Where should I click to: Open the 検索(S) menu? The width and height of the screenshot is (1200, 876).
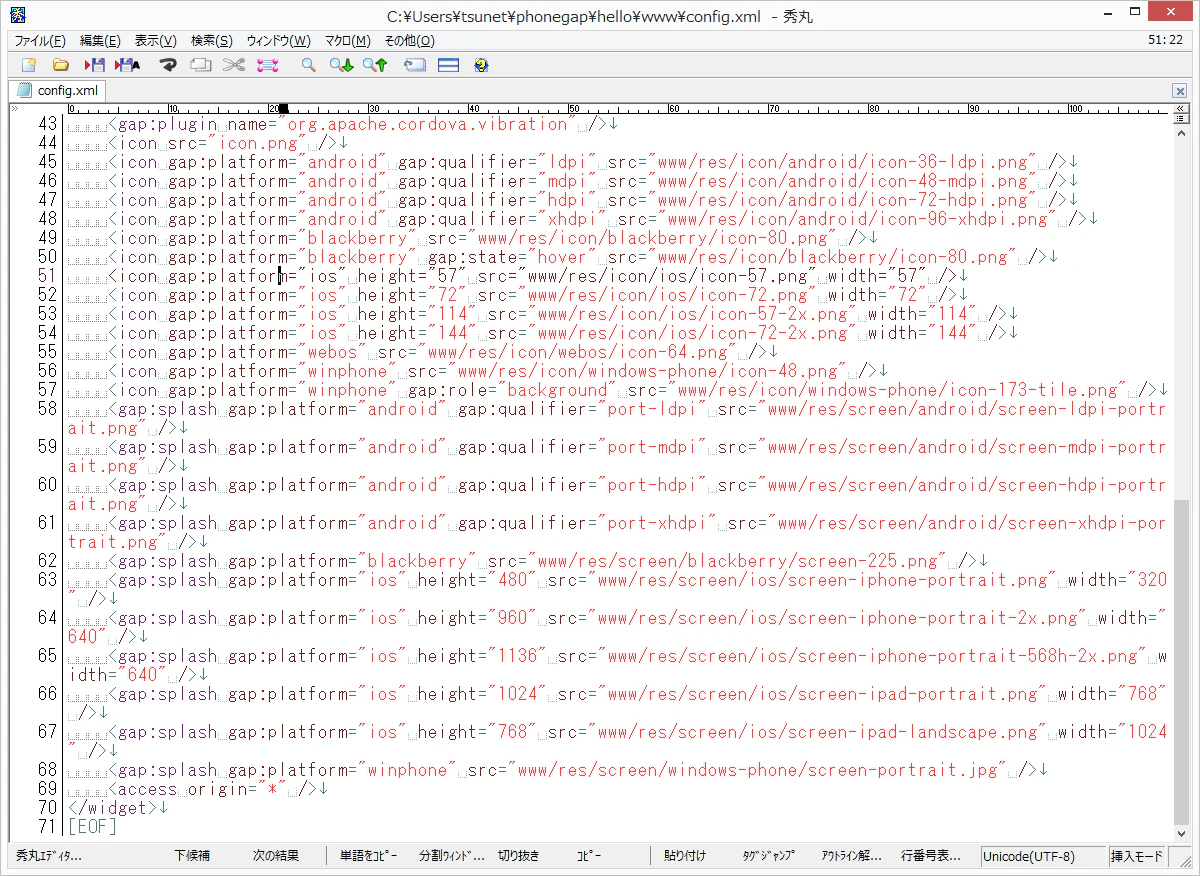point(211,41)
